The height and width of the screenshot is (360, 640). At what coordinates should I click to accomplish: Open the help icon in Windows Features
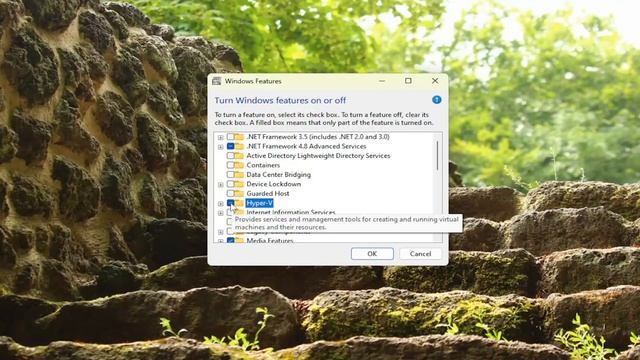(x=436, y=100)
